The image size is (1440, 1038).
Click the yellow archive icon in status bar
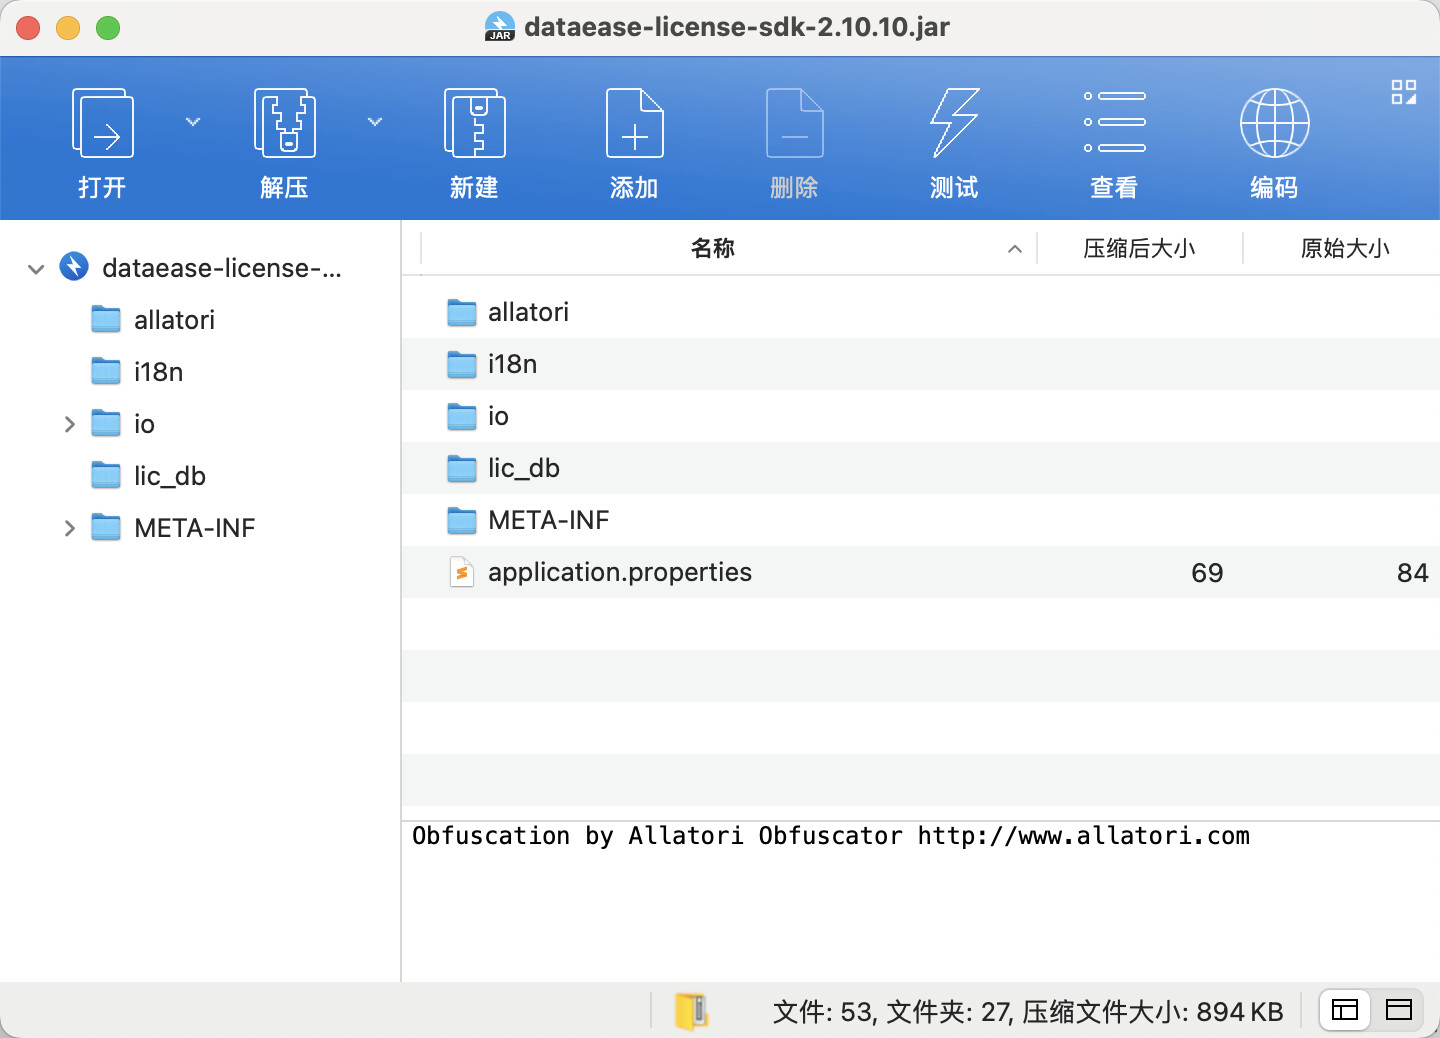[692, 1011]
